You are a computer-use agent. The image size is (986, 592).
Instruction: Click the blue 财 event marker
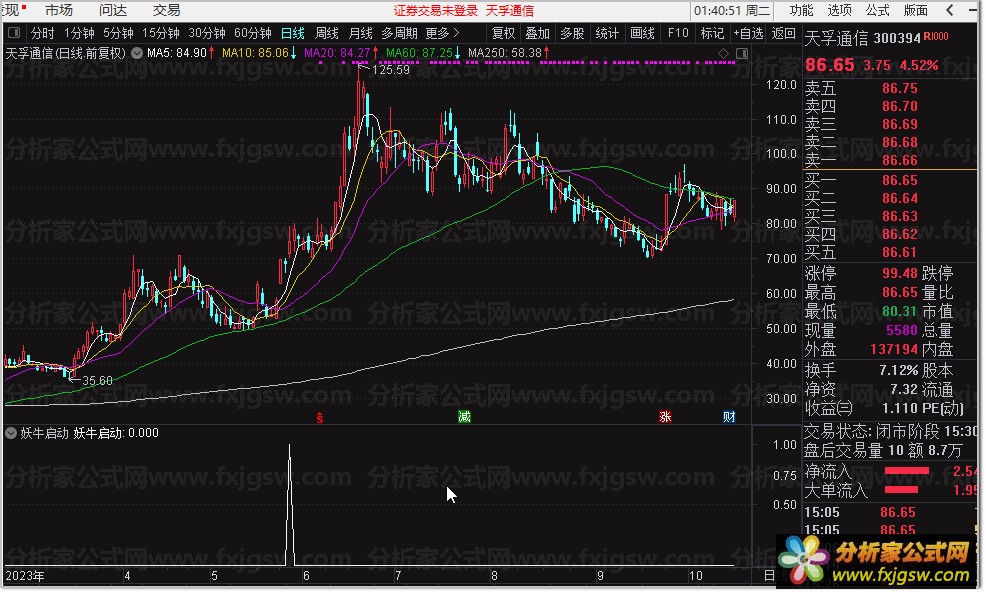point(729,416)
